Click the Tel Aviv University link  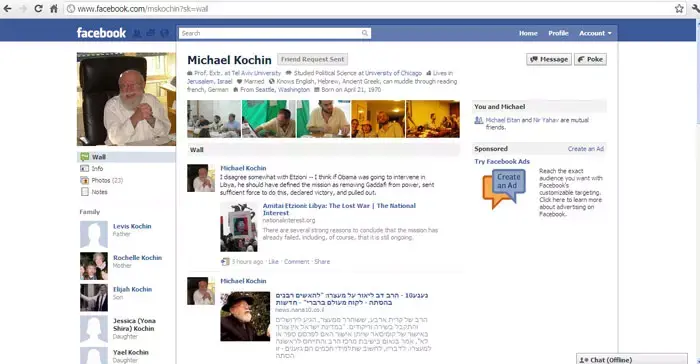tap(256, 73)
